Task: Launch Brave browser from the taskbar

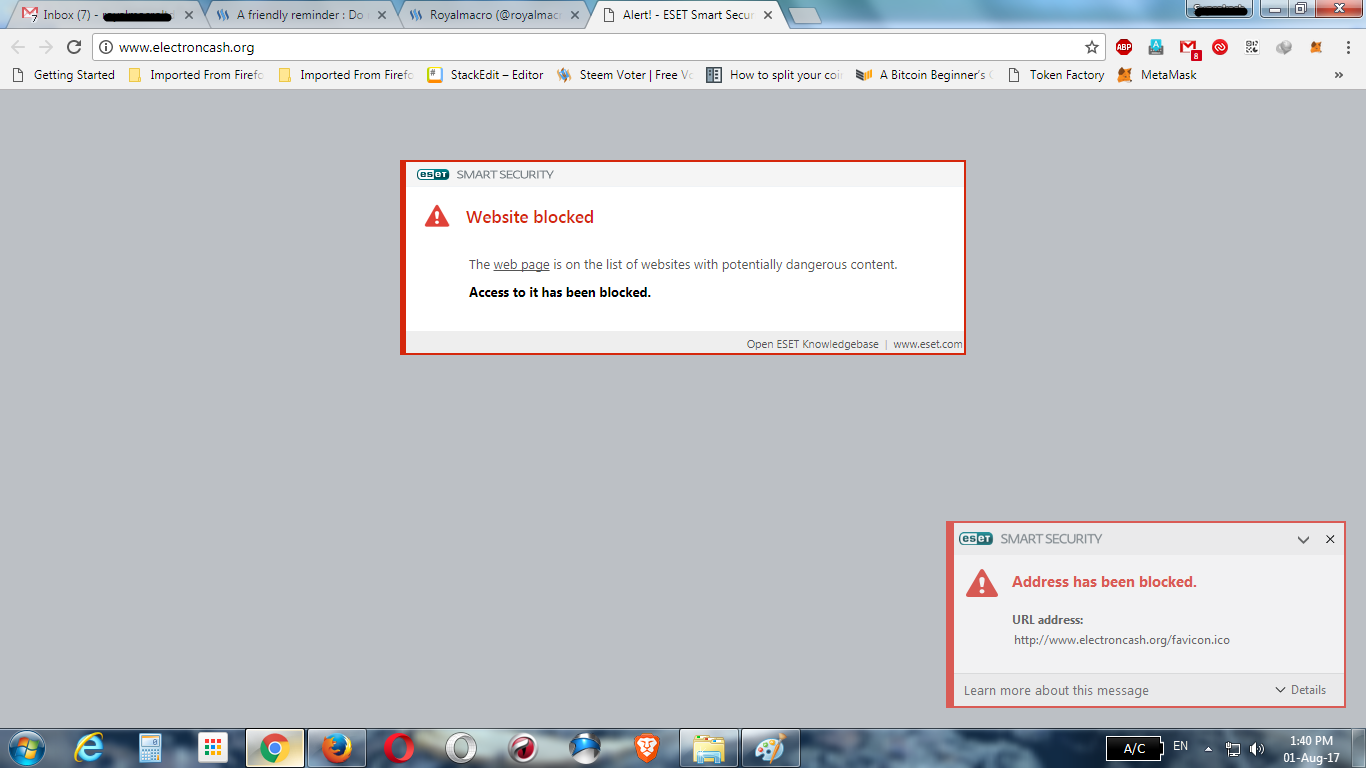Action: [647, 748]
